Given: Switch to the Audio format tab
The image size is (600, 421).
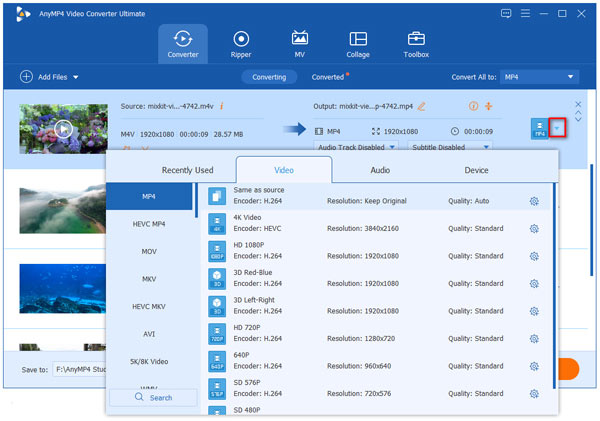Looking at the screenshot, I should click(x=380, y=170).
